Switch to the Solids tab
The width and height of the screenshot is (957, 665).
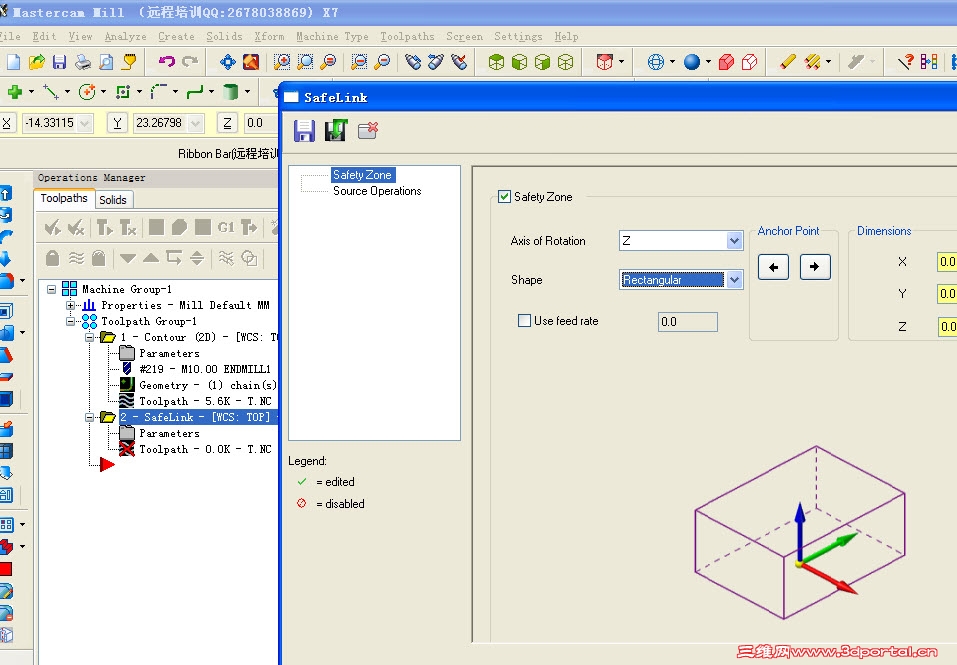[x=113, y=200]
